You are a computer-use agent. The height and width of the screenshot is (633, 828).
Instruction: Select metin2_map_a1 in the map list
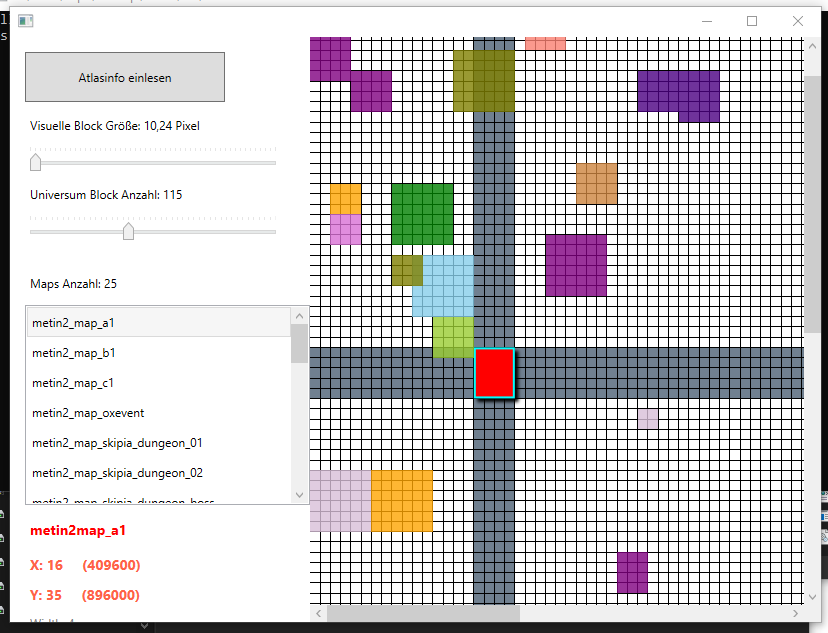159,323
